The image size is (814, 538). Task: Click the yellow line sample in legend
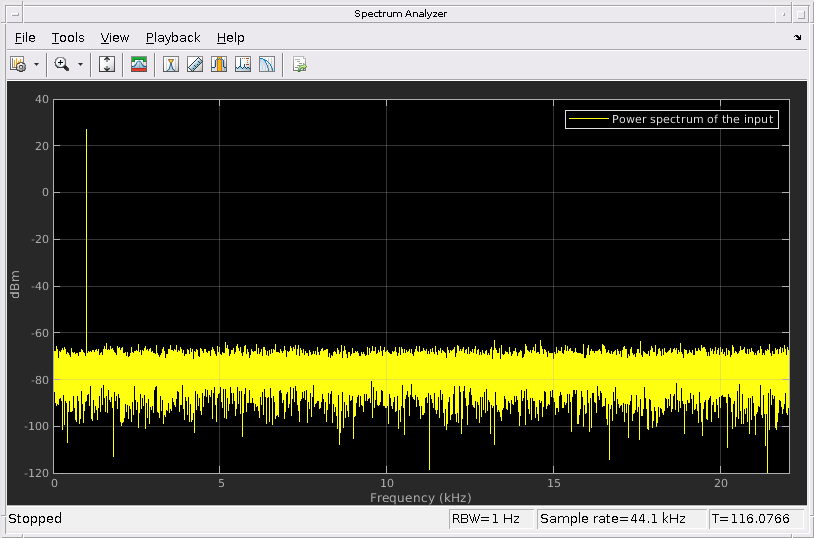(588, 119)
